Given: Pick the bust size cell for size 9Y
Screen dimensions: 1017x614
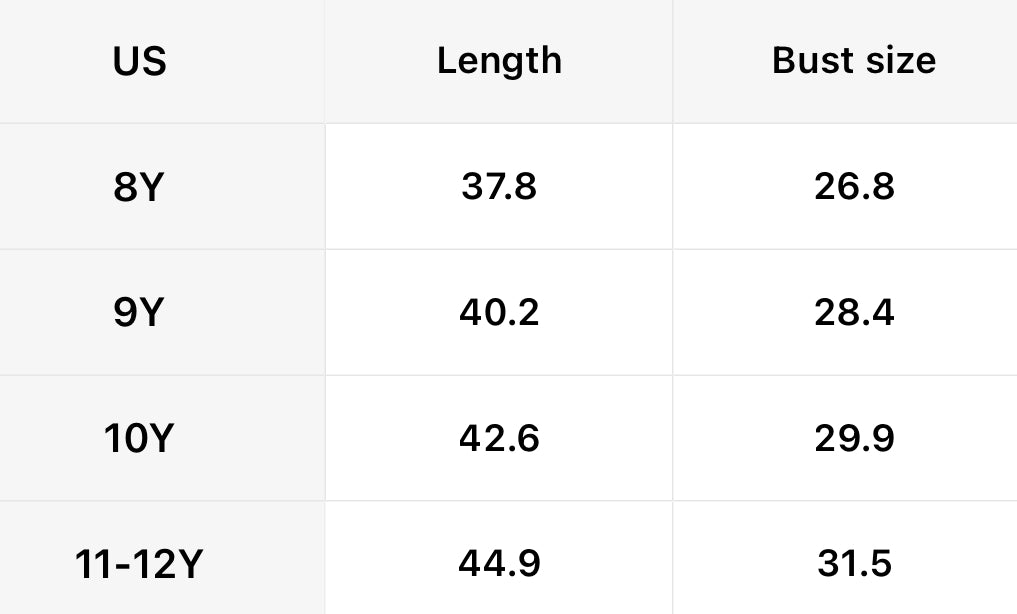Looking at the screenshot, I should [x=854, y=313].
